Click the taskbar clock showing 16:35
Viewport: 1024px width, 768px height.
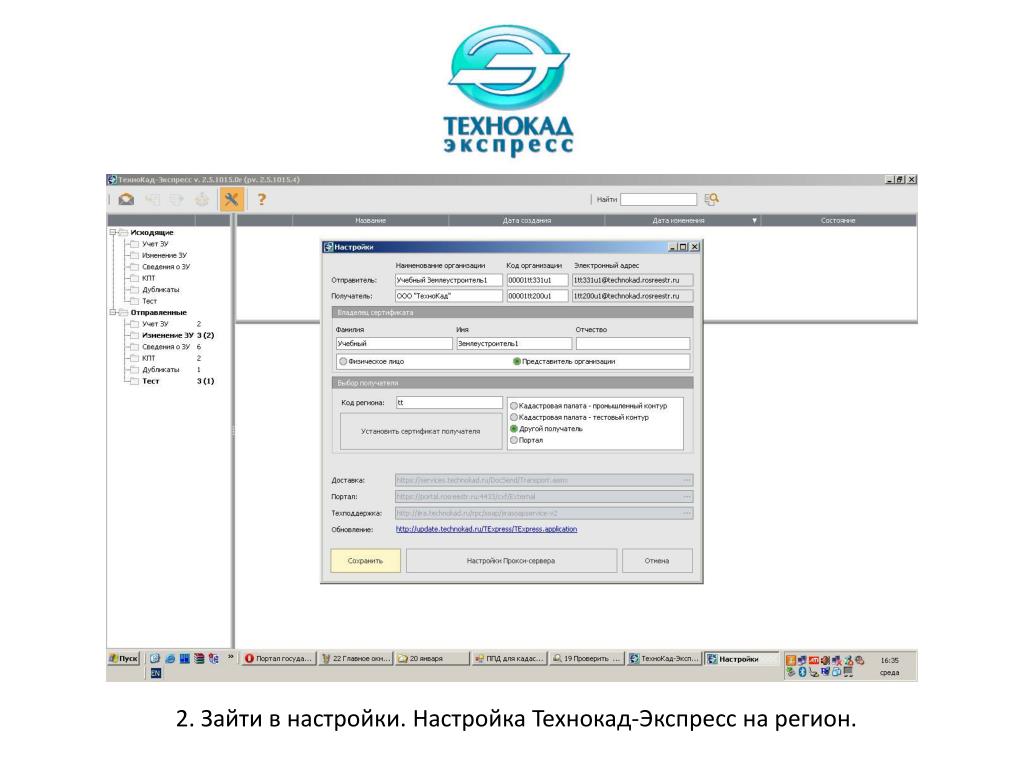tap(889, 660)
